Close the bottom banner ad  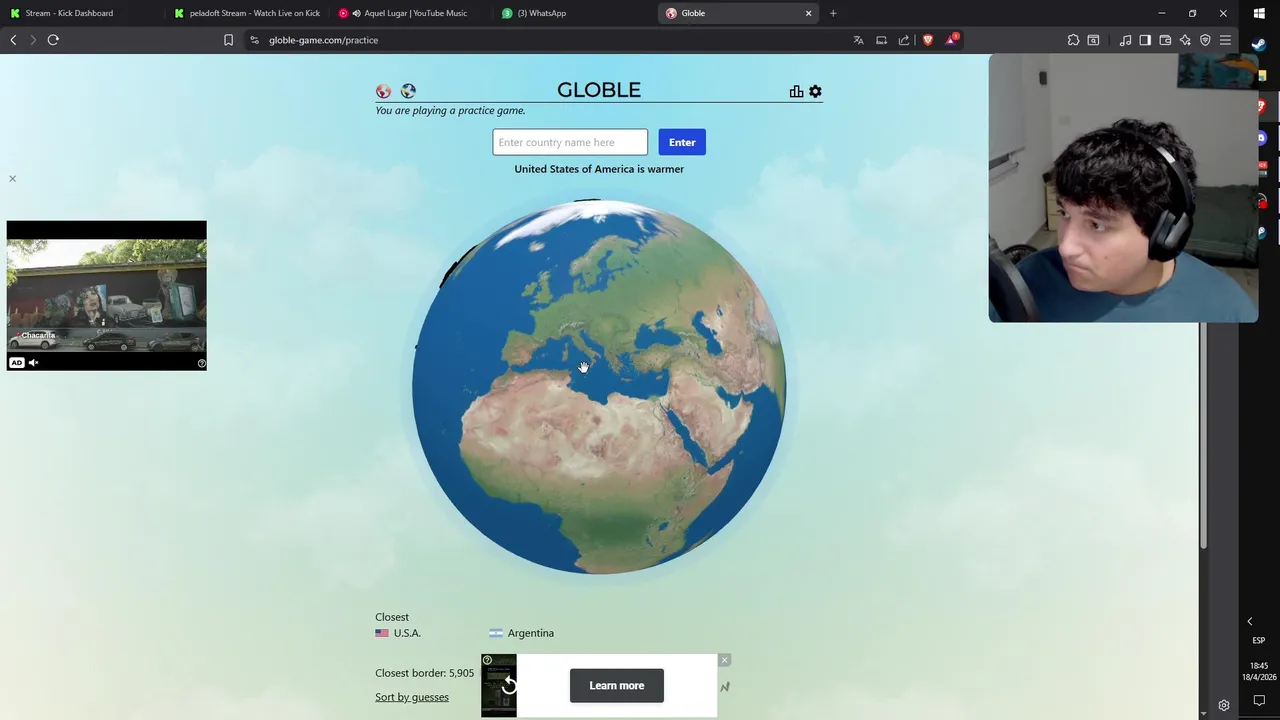tap(724, 660)
